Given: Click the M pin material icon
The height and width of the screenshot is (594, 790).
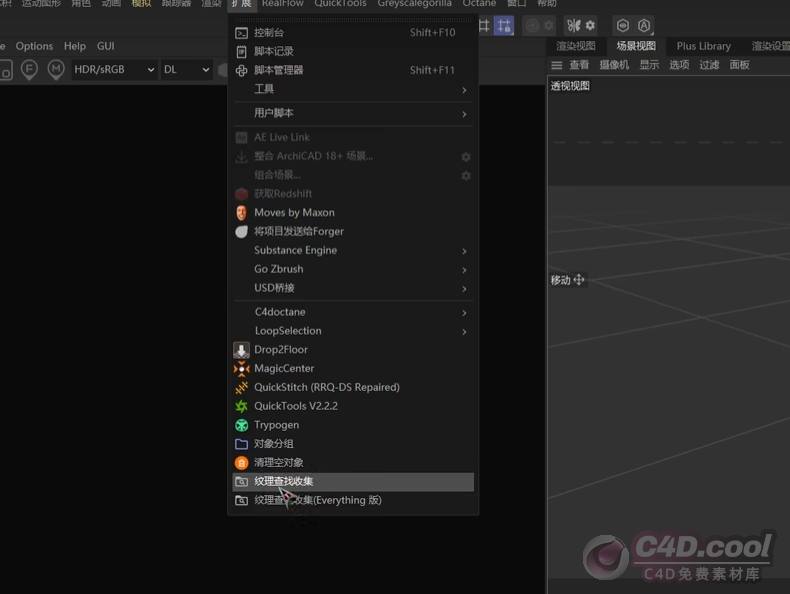Looking at the screenshot, I should click(56, 70).
